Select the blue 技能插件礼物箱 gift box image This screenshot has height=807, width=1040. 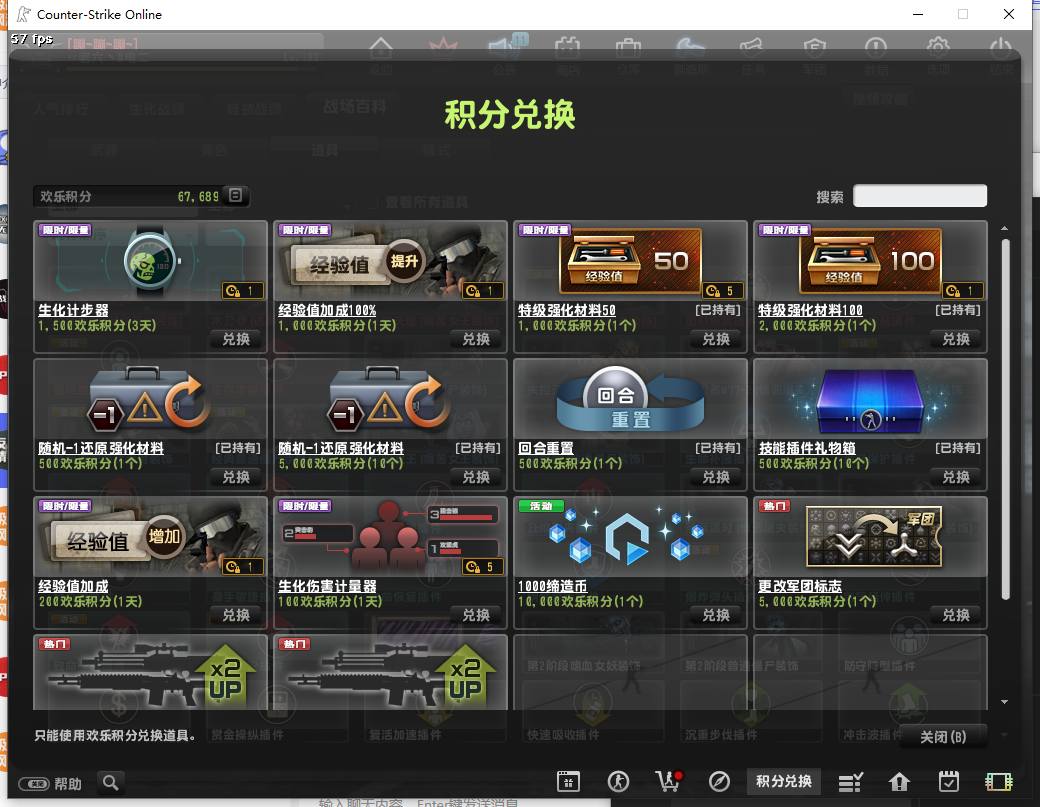click(870, 399)
